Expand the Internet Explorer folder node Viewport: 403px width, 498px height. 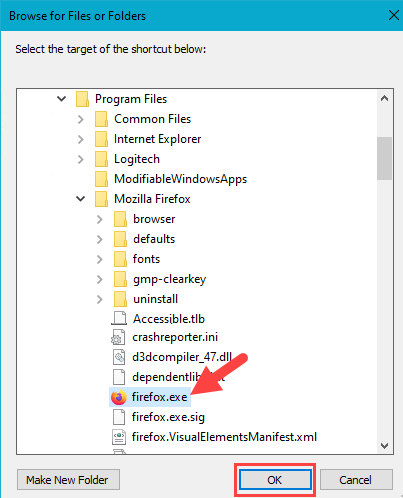tap(80, 139)
